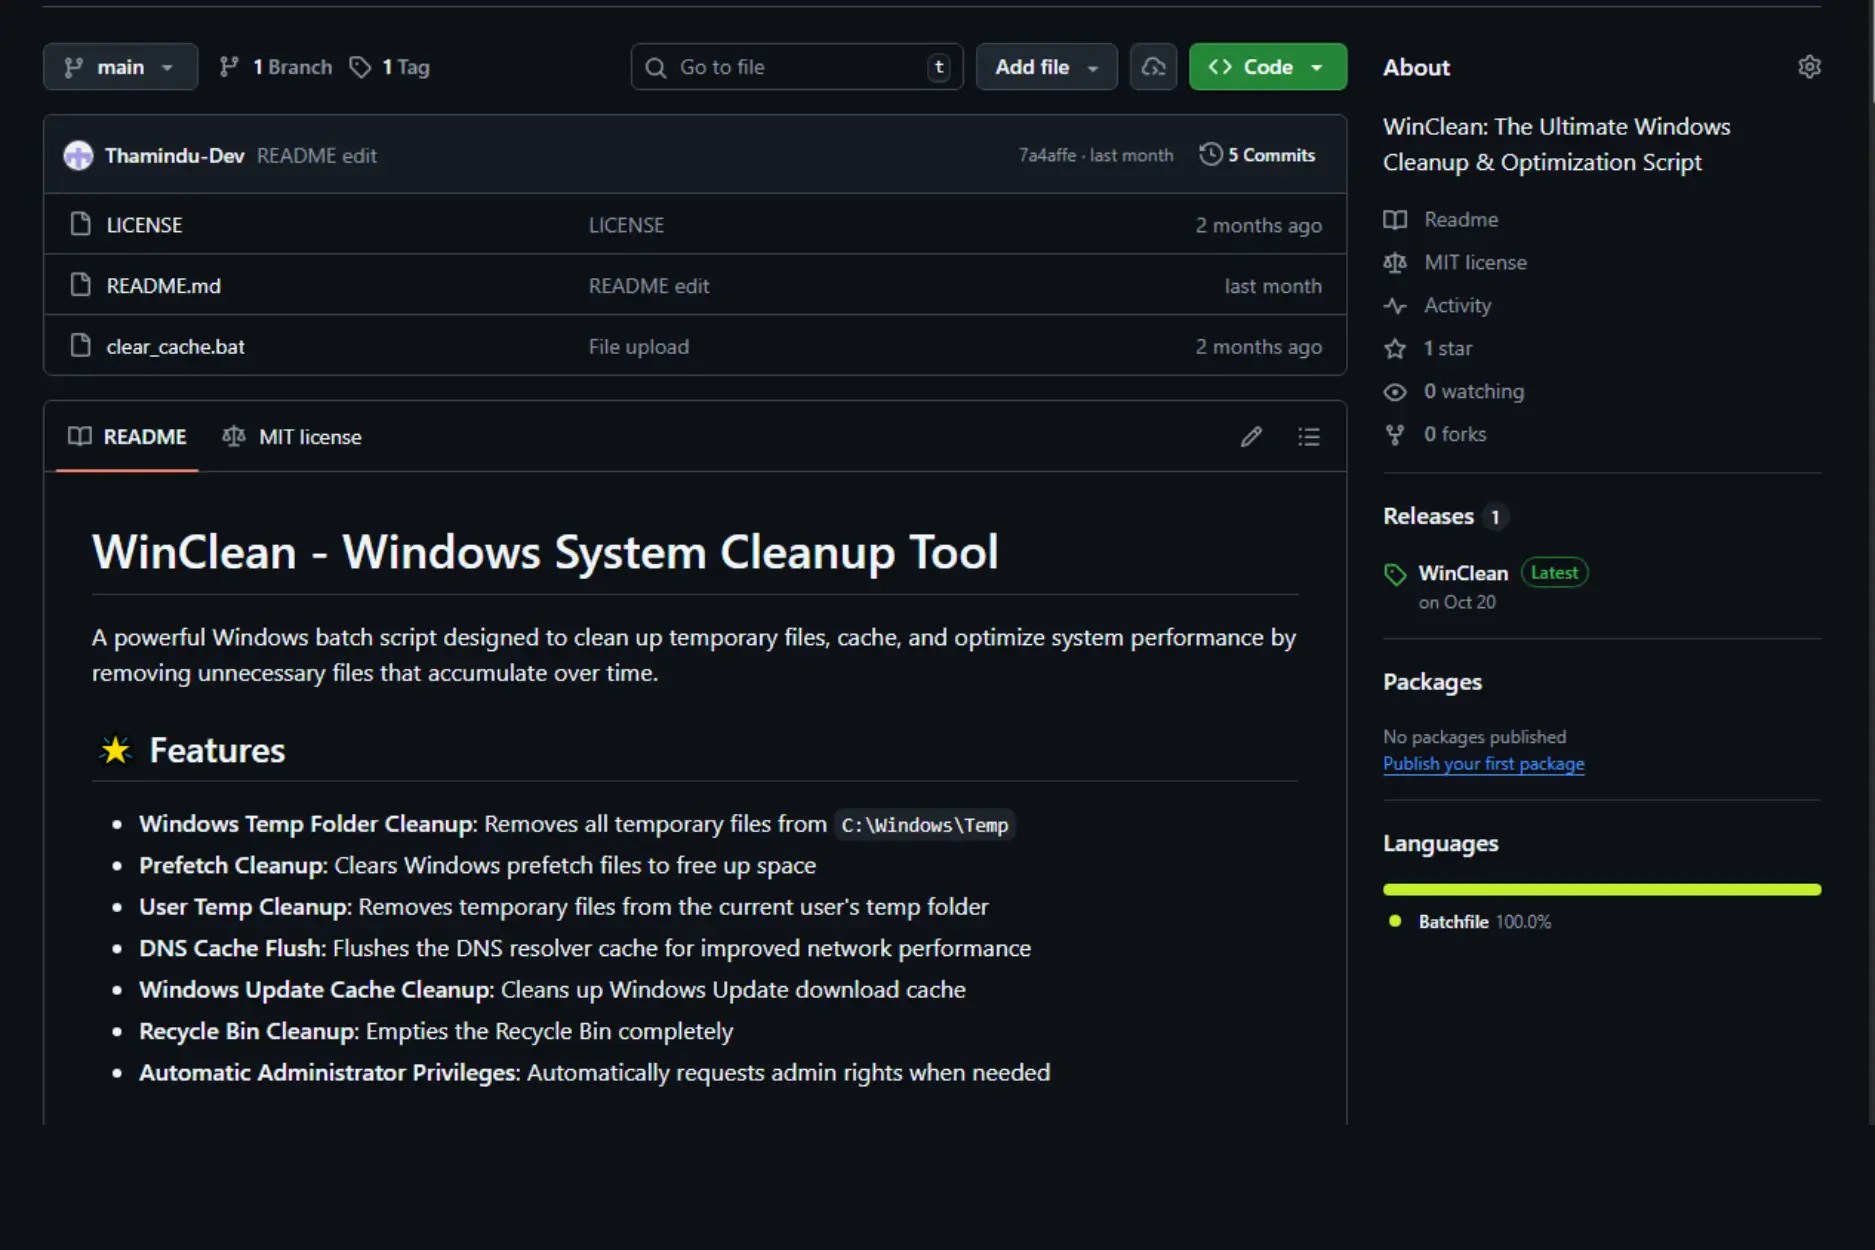The width and height of the screenshot is (1875, 1250).
Task: Open the Code dropdown menu
Action: pos(1267,66)
